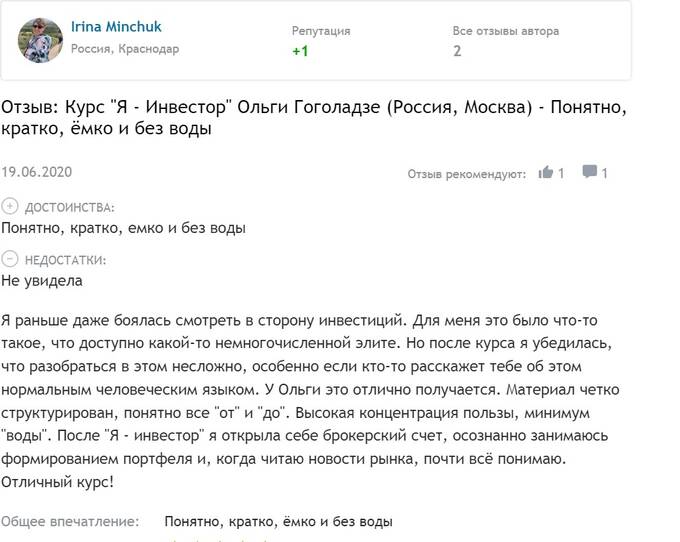Click the recommend count next to thumbs-up
This screenshot has width=680, height=542.
click(x=562, y=173)
